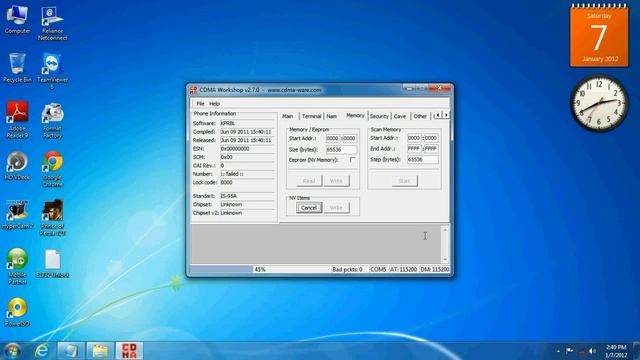Image resolution: width=640 pixels, height=360 pixels.
Task: Open the File menu
Action: [x=200, y=104]
